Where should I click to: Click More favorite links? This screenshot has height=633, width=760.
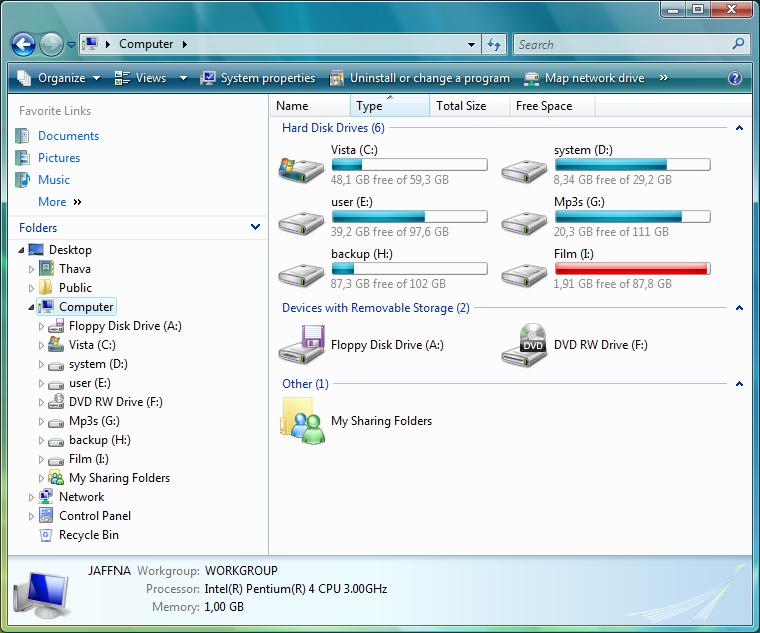click(x=60, y=202)
